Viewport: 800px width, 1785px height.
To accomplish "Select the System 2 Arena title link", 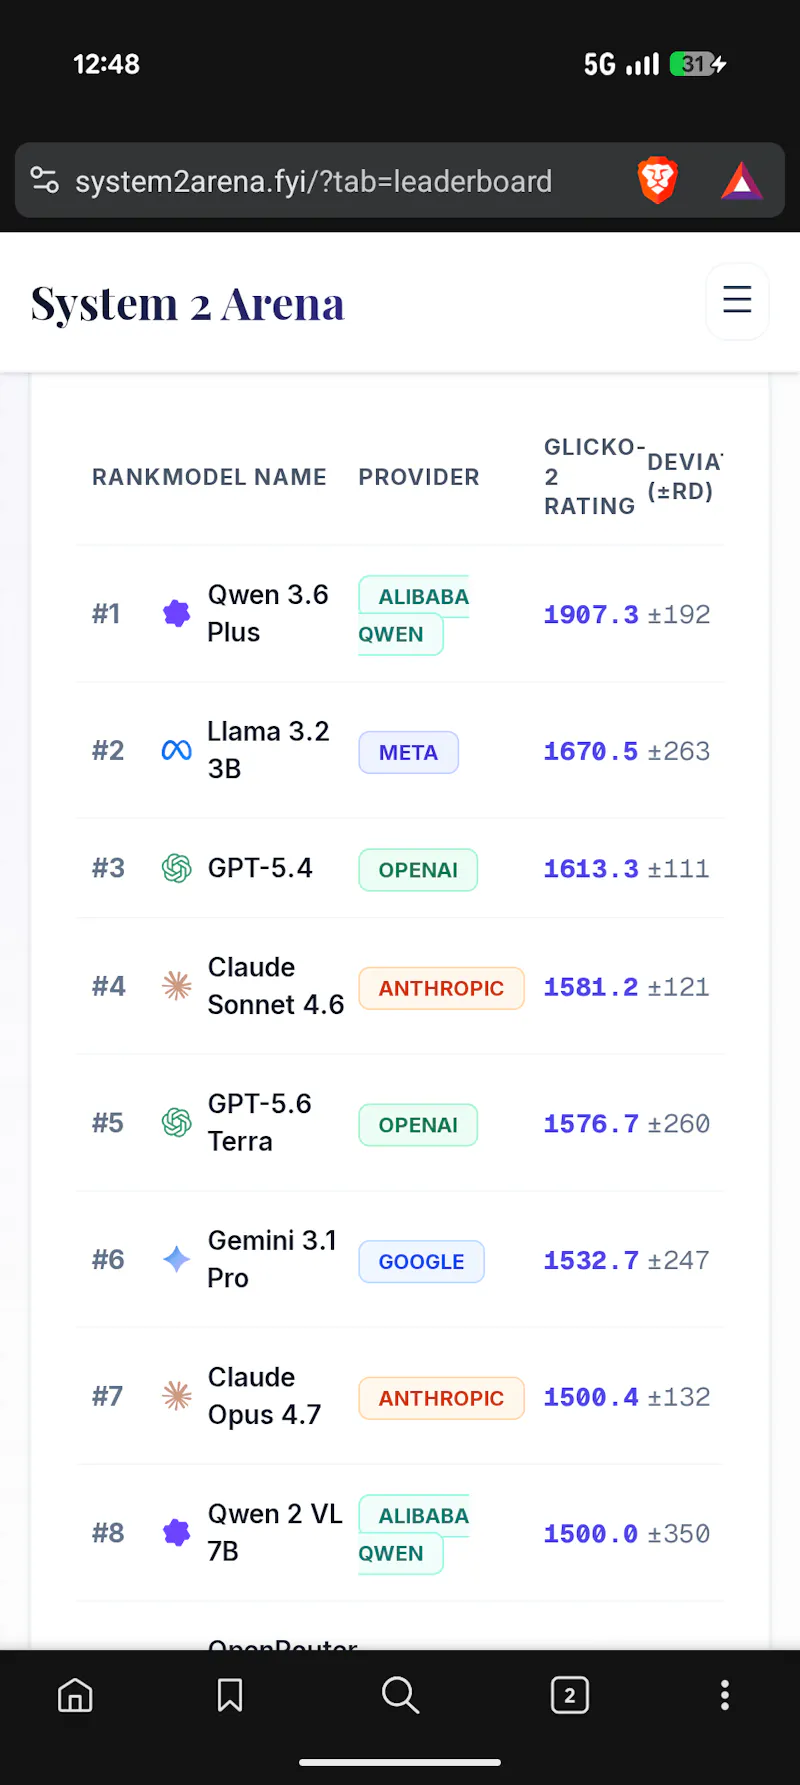I will click(x=188, y=304).
